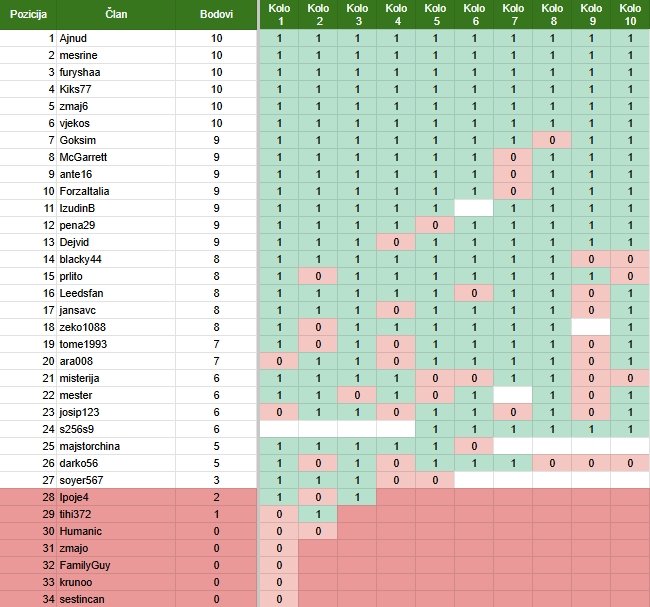Select the Bodovi value for soyer567
The width and height of the screenshot is (650, 607).
[x=216, y=480]
